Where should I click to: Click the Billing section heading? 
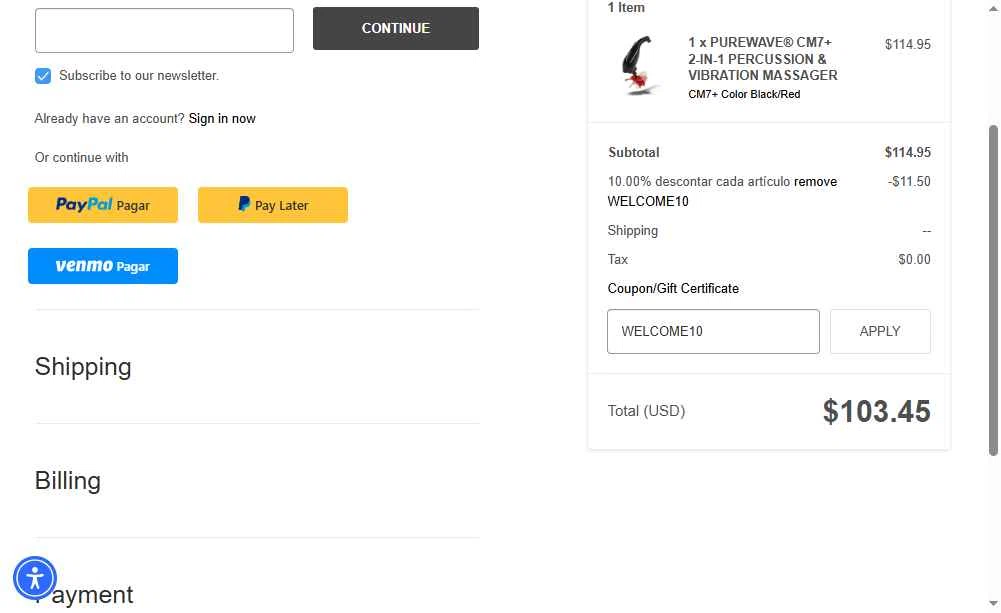(x=68, y=481)
